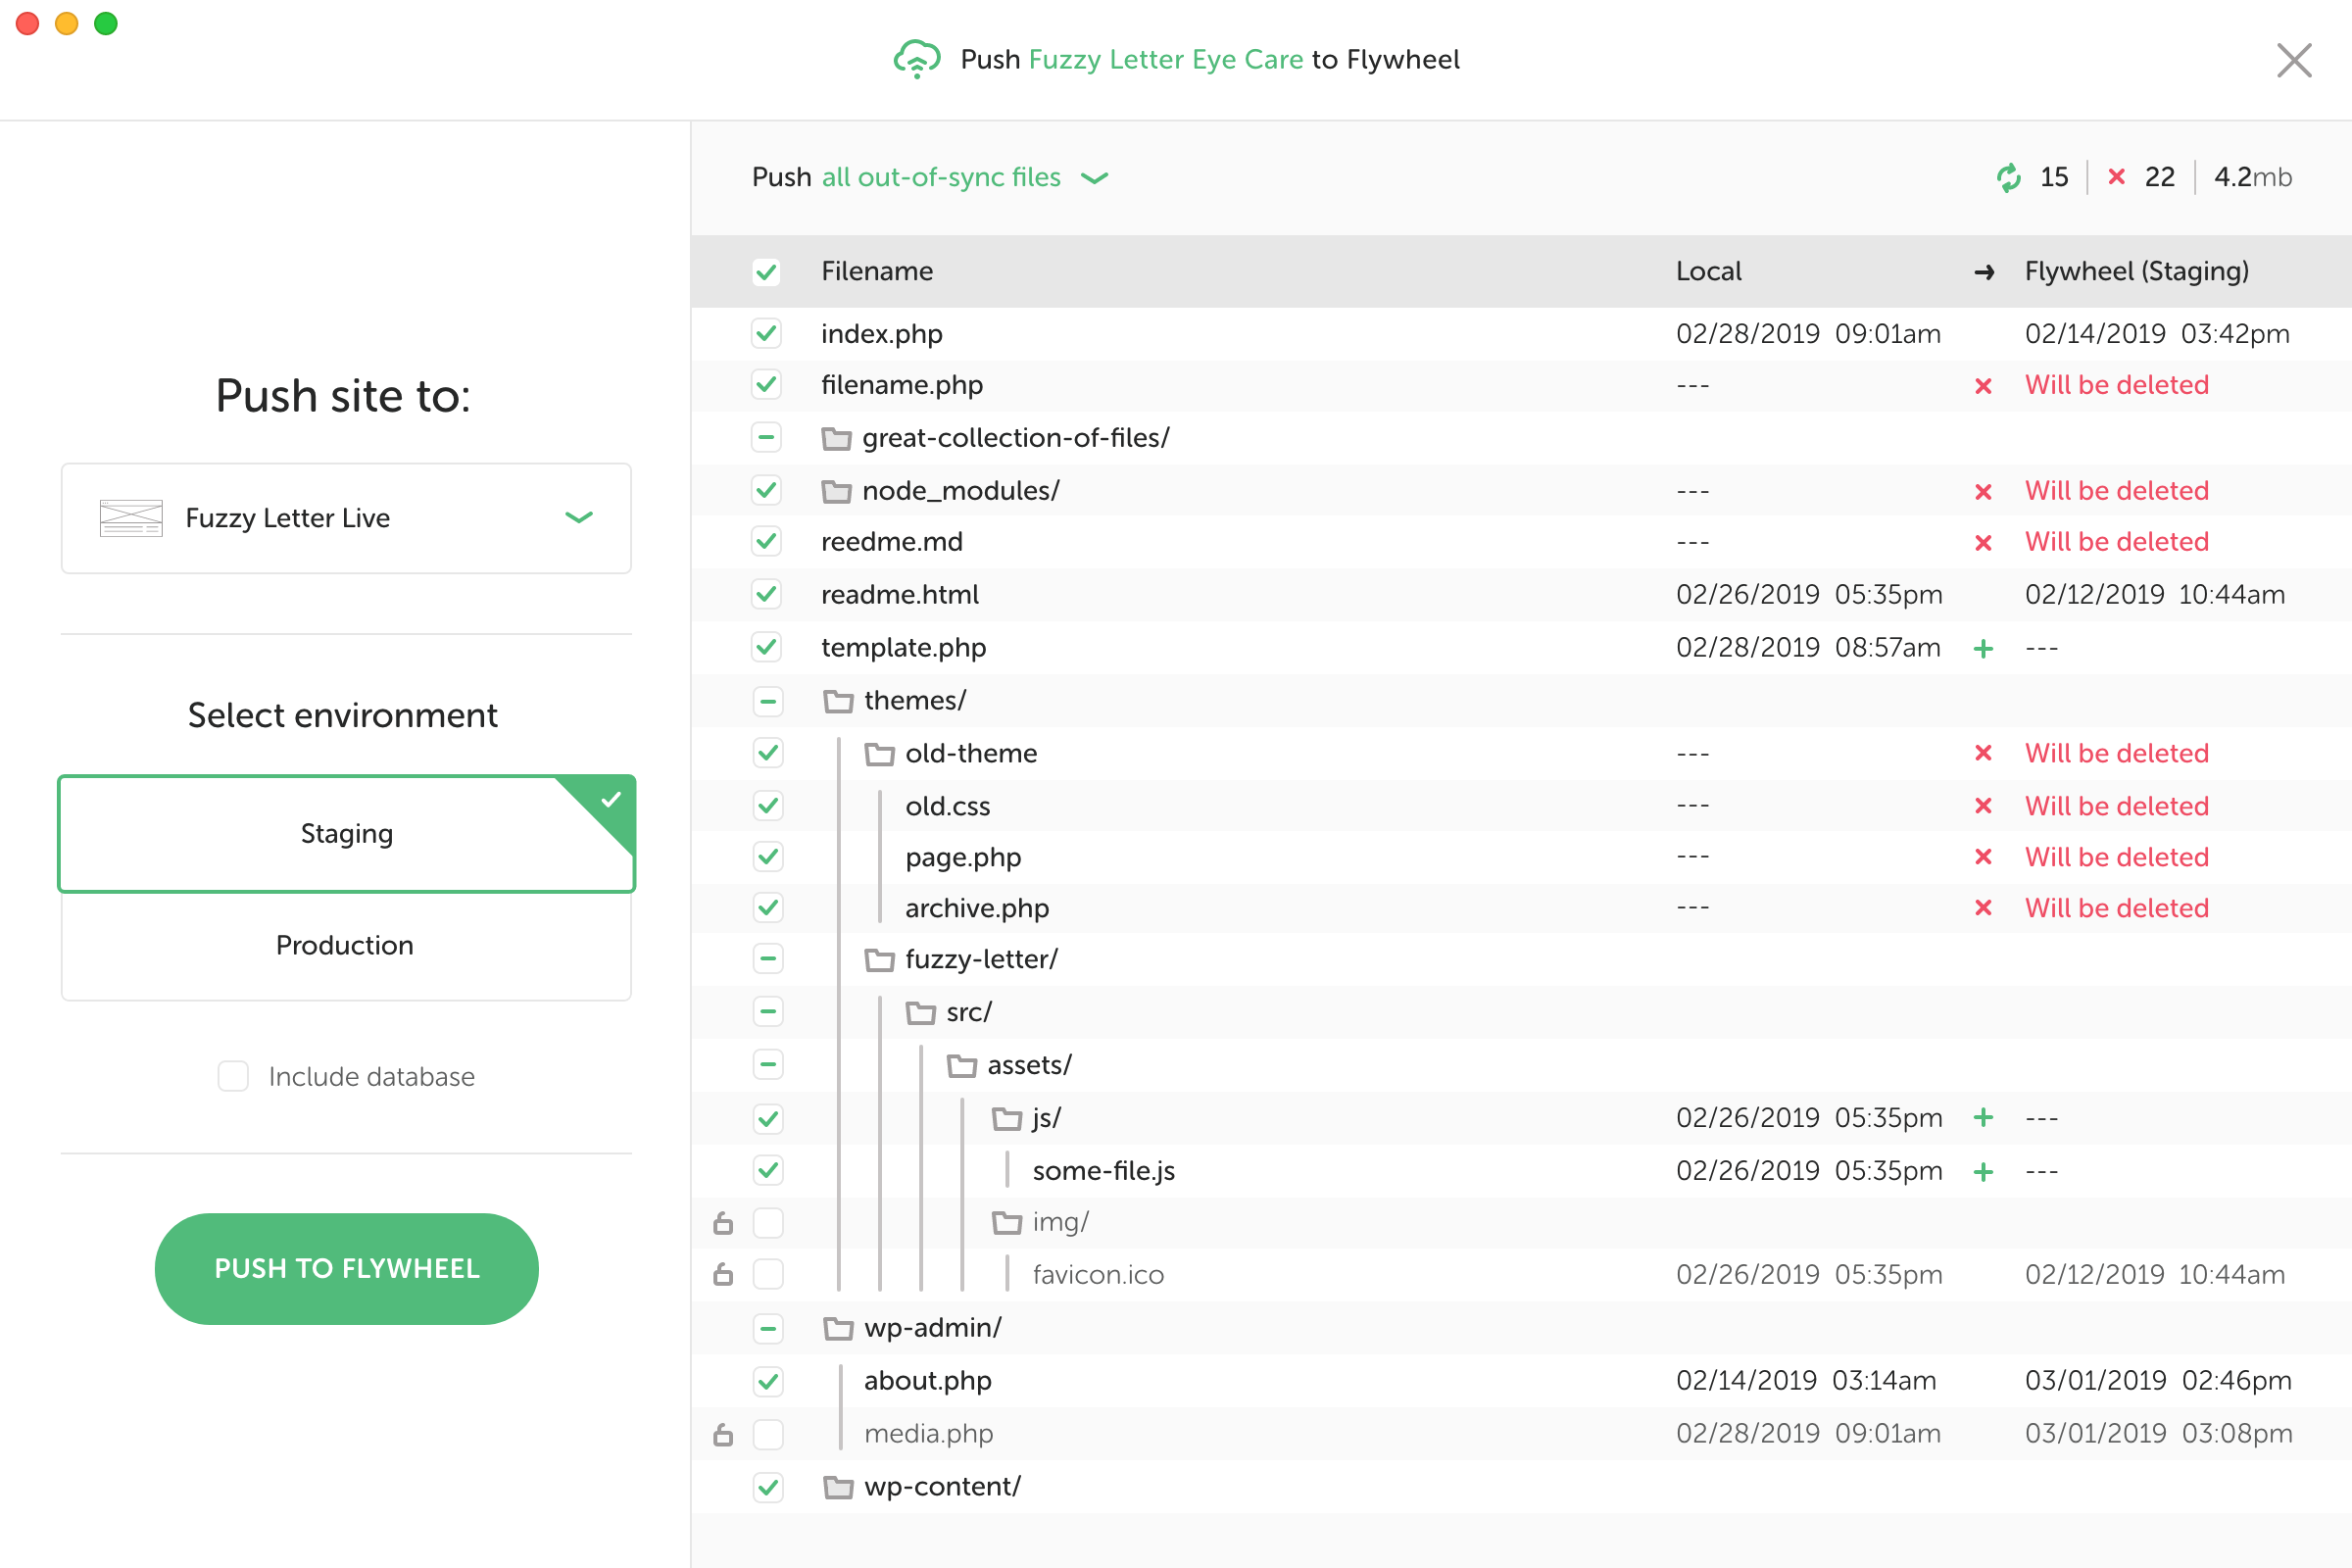Viewport: 2352px width, 1568px height.
Task: Click the minus collapse icon next to fuzzy-letter/
Action: pos(766,960)
